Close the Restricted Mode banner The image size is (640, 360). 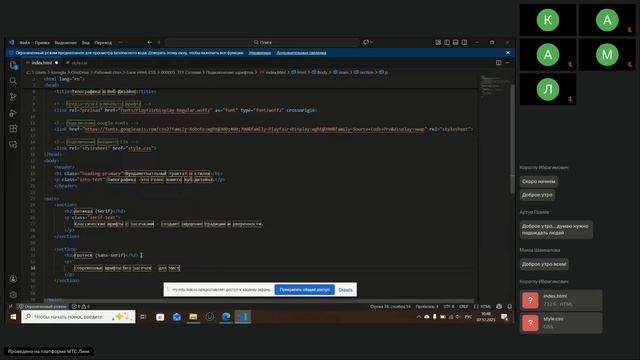(508, 53)
